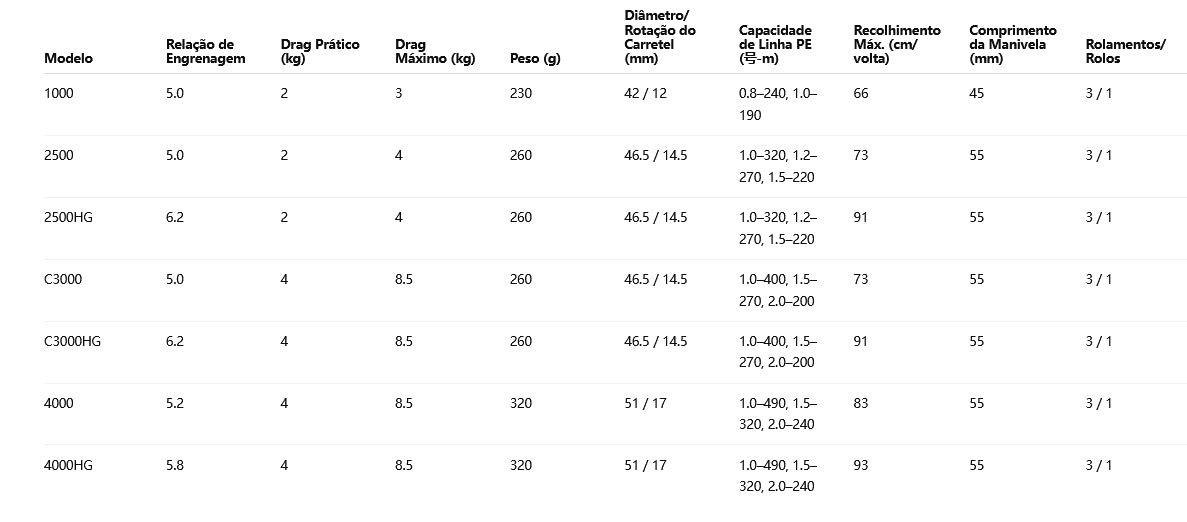Screen dimensions: 1187x522
Task: Click the Modelo column header
Action: tap(69, 58)
